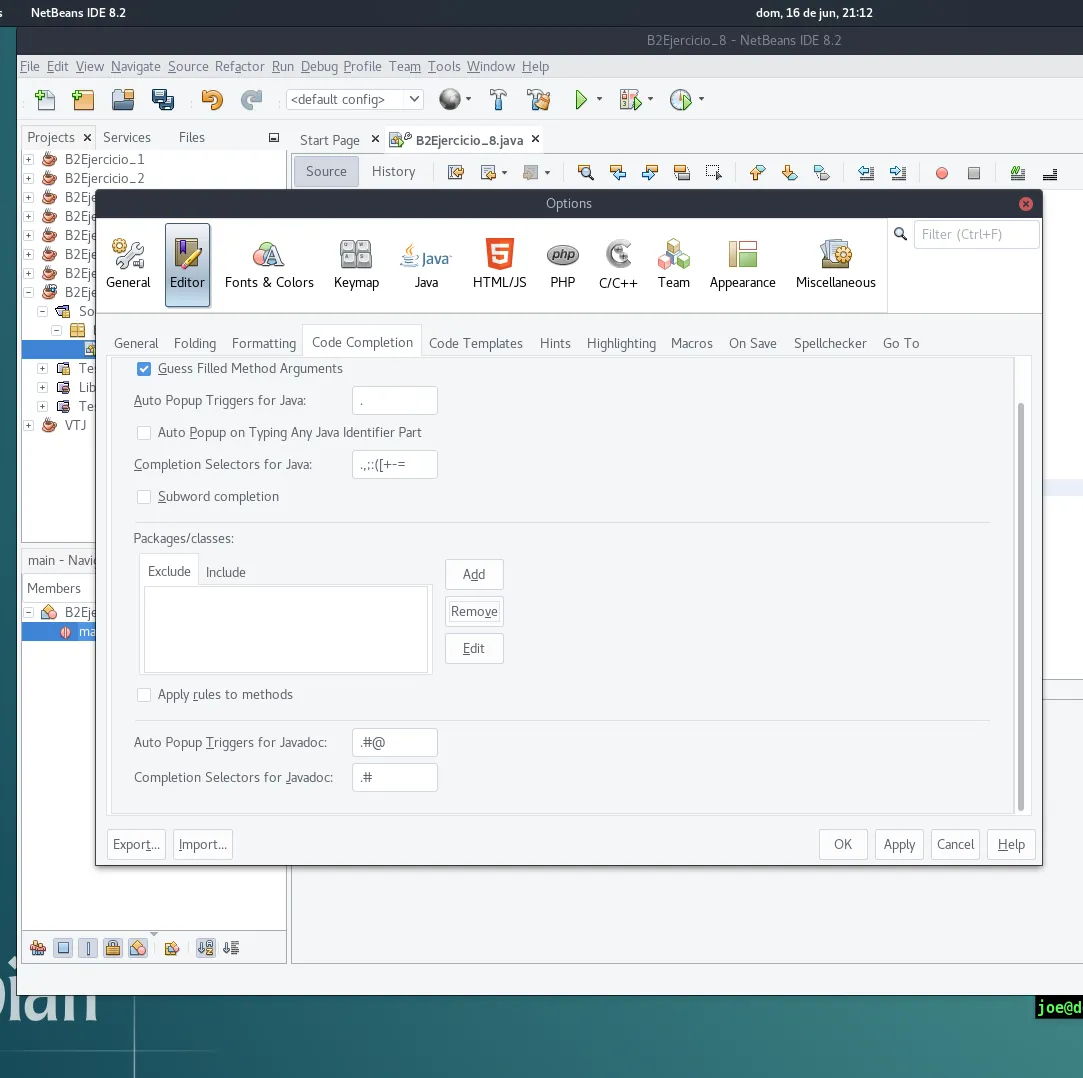
Task: Open the Run Project dropdown arrow
Action: [599, 99]
